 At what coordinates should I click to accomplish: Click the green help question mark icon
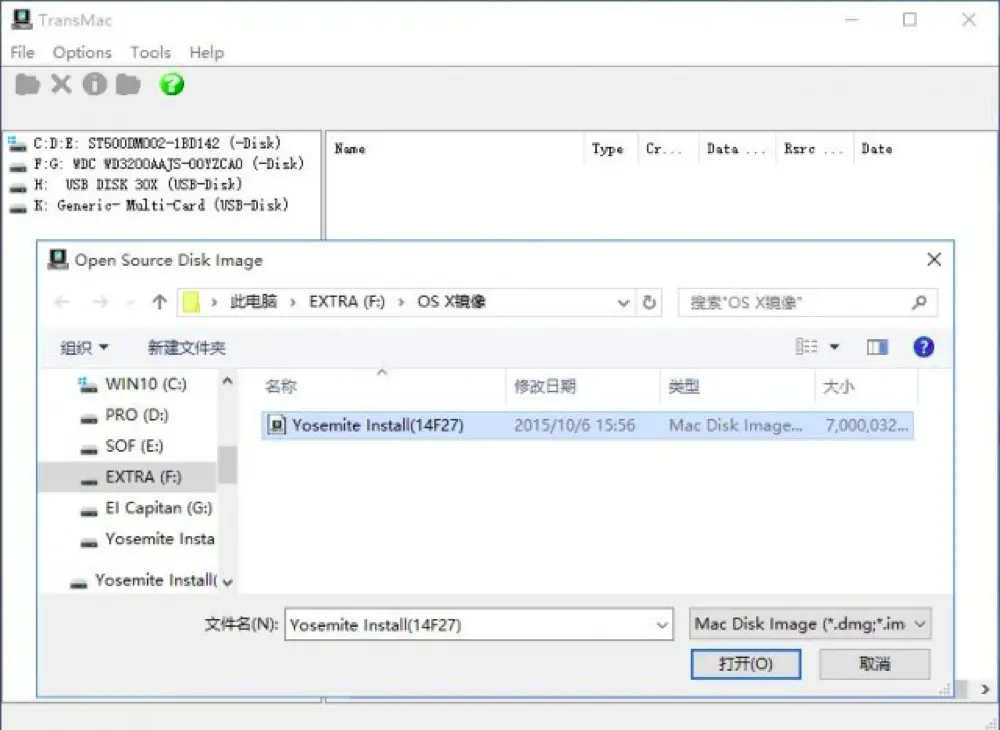(172, 84)
